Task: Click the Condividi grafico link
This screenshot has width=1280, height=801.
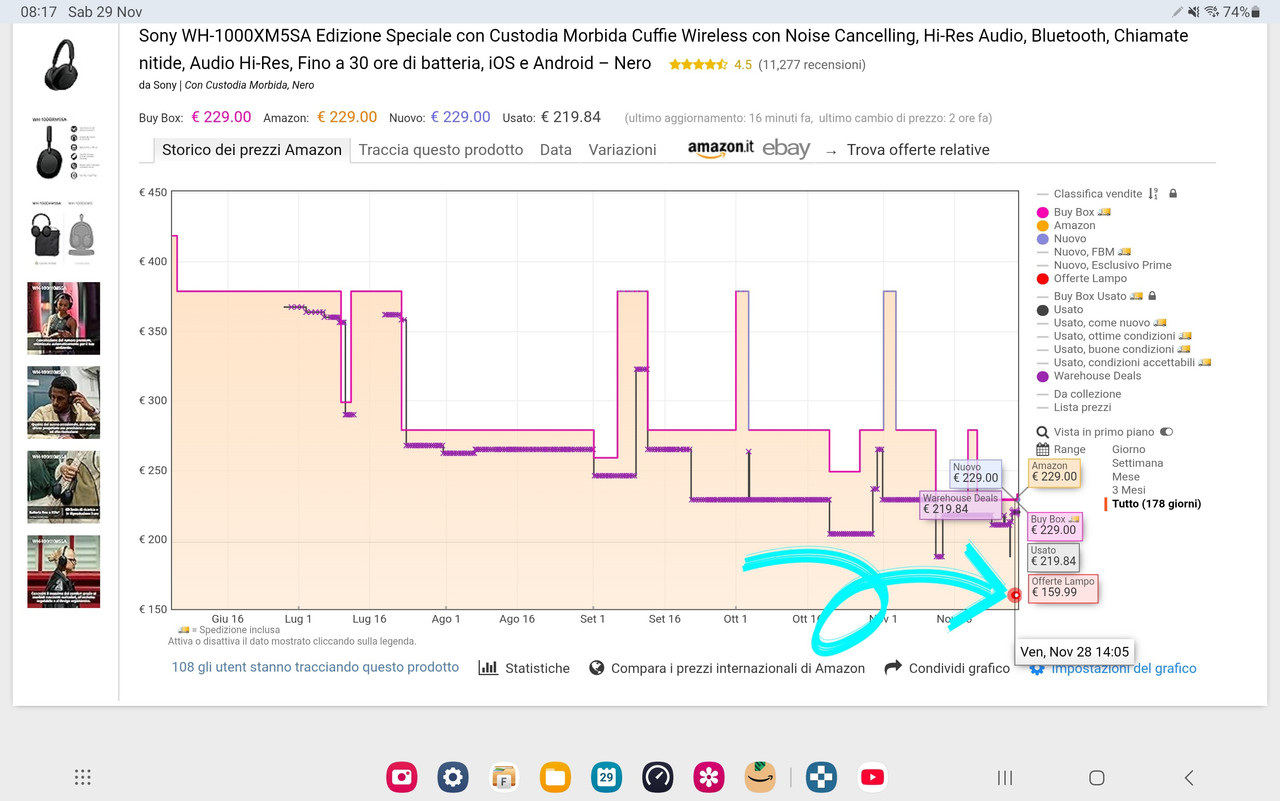Action: point(959,668)
